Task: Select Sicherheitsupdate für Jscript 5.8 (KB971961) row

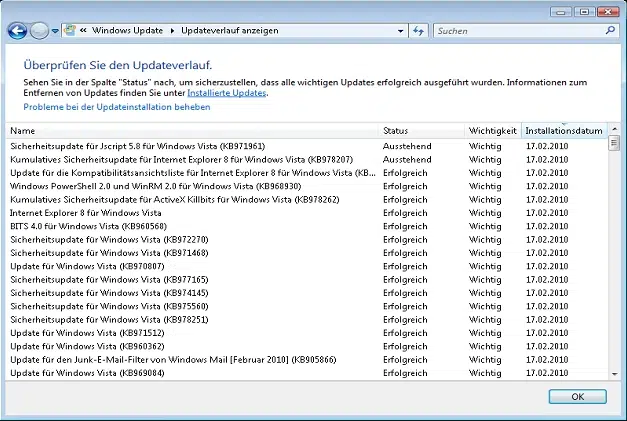Action: 307,146
